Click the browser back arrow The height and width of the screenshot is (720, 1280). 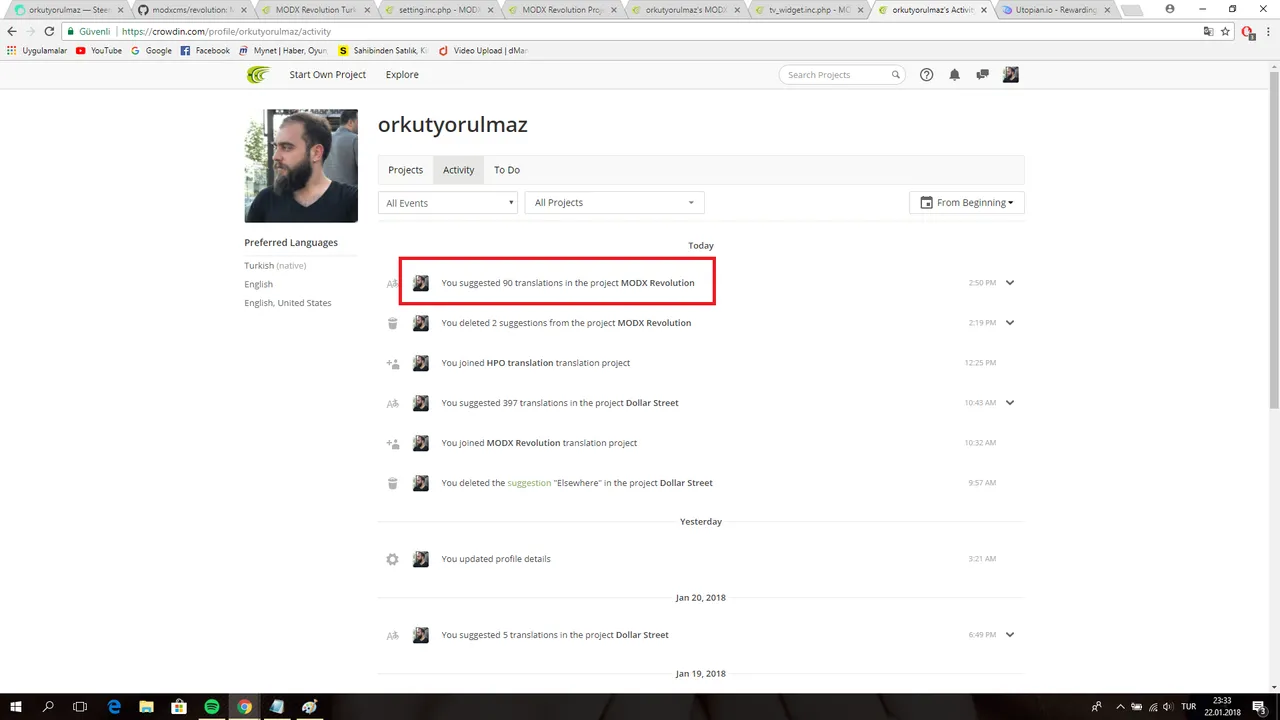(12, 31)
